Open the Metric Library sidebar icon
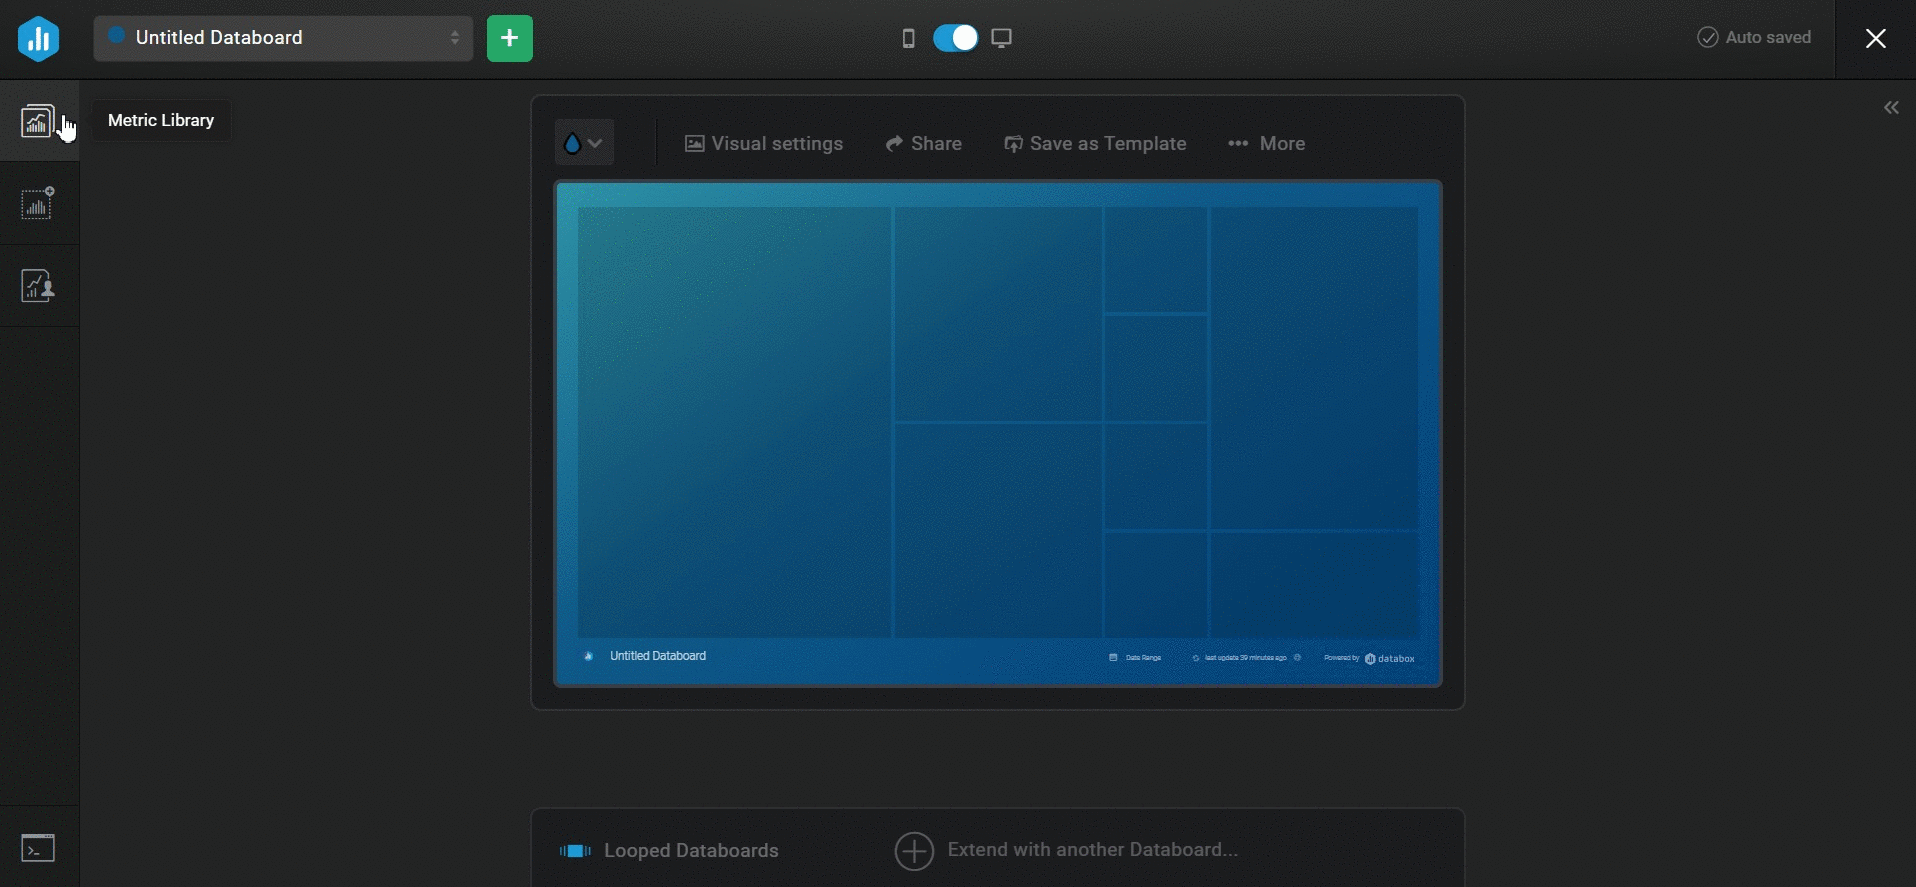Screen dimensions: 1916x887 38,121
